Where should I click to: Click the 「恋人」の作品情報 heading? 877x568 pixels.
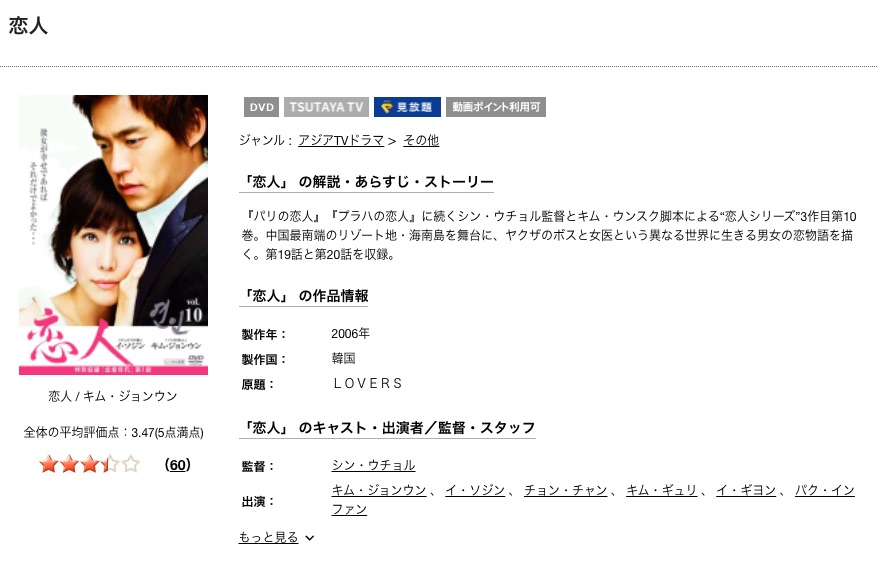[304, 296]
